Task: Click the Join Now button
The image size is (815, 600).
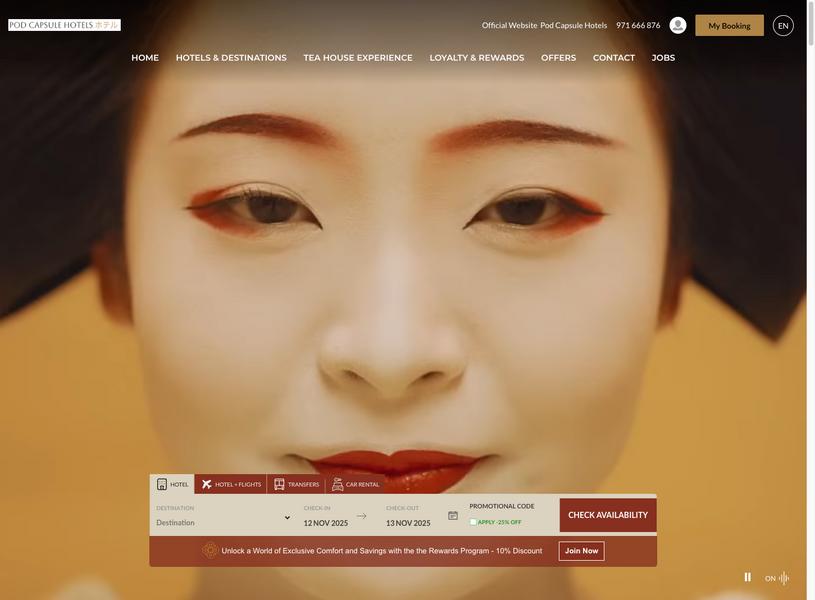Action: pyautogui.click(x=581, y=551)
